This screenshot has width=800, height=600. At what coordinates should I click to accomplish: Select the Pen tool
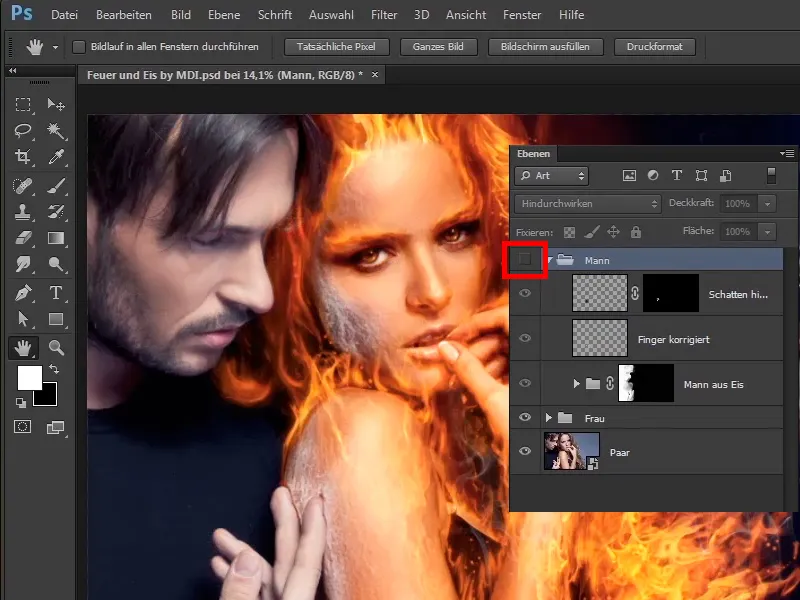[x=23, y=293]
